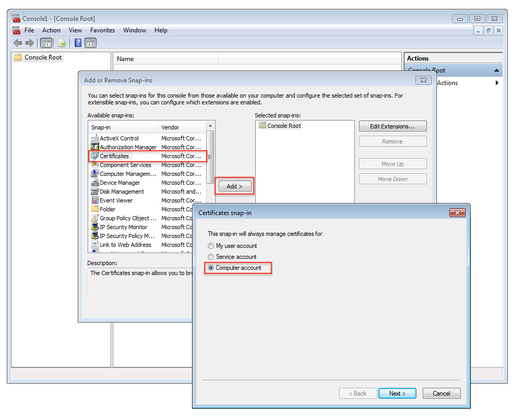Screen dimensions: 512x417
Task: Click the Move Up button
Action: click(x=393, y=164)
